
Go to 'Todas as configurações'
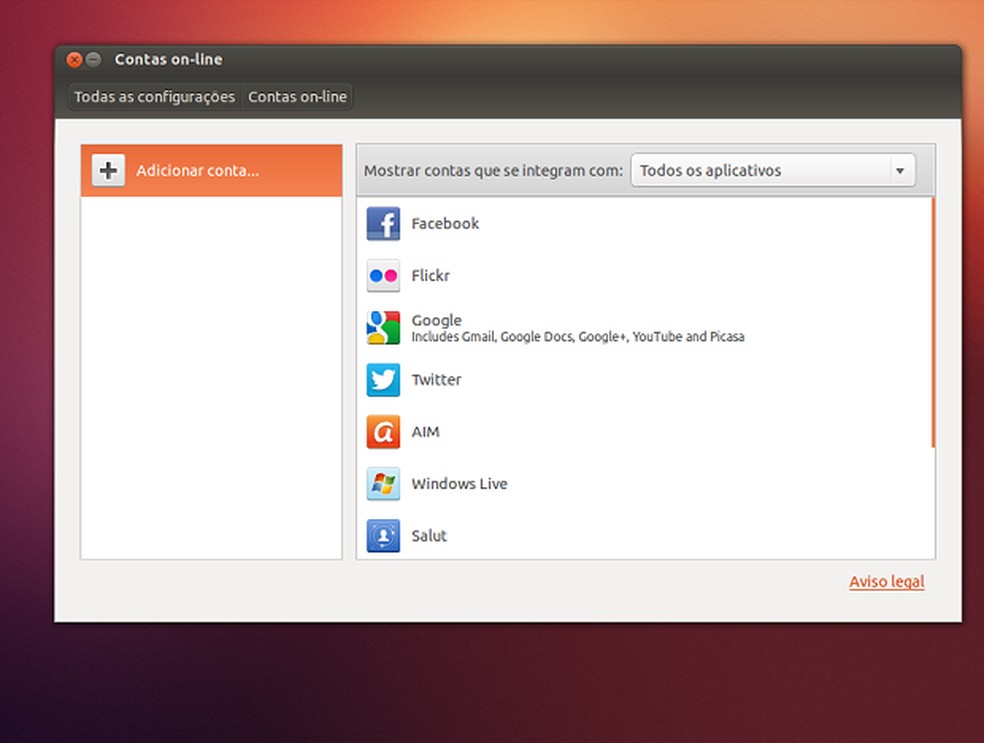tap(154, 97)
